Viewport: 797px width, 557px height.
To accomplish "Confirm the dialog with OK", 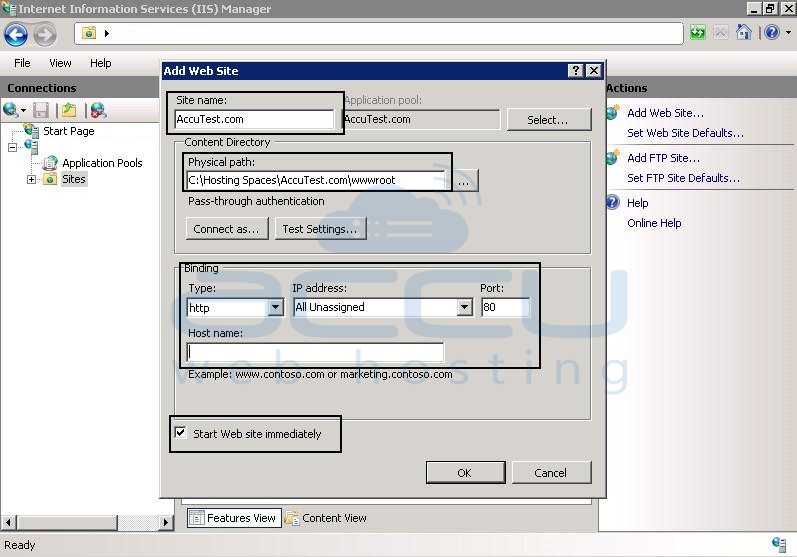I will click(465, 473).
